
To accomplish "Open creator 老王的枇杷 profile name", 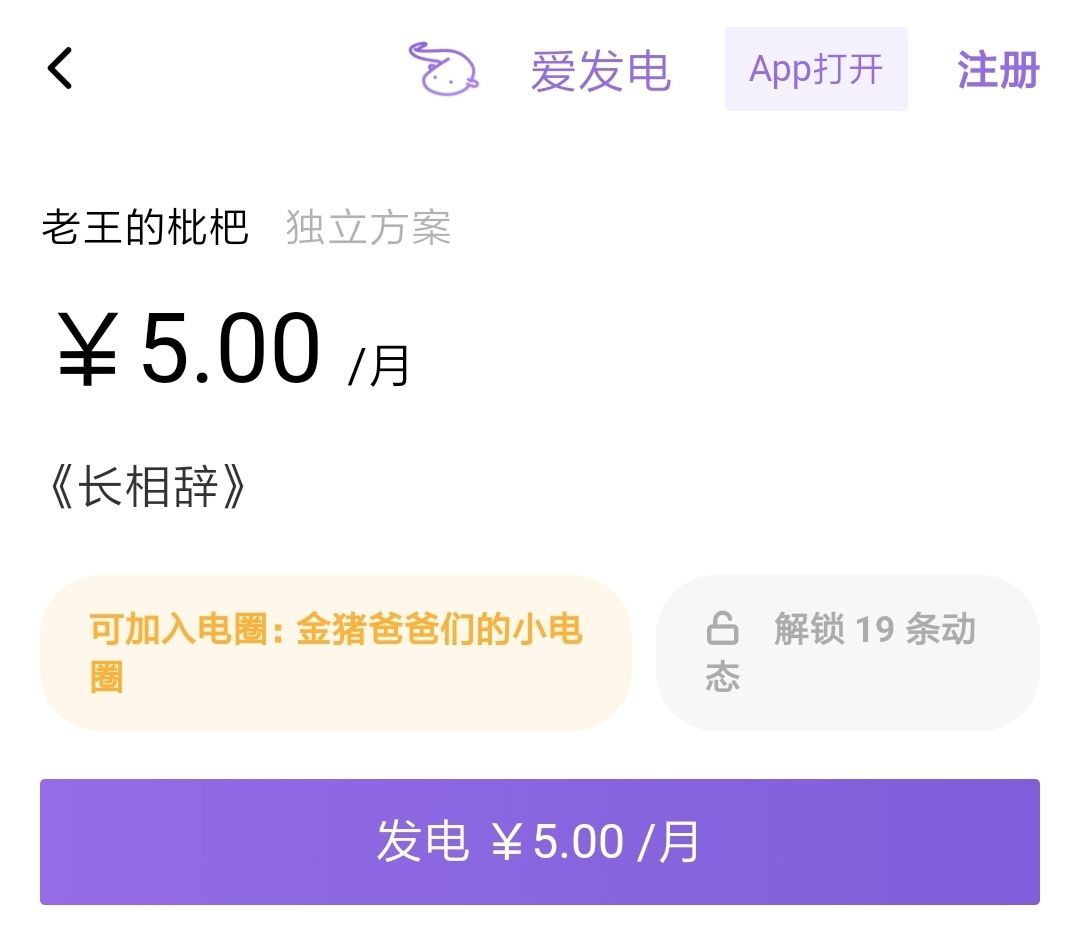I will [x=145, y=227].
